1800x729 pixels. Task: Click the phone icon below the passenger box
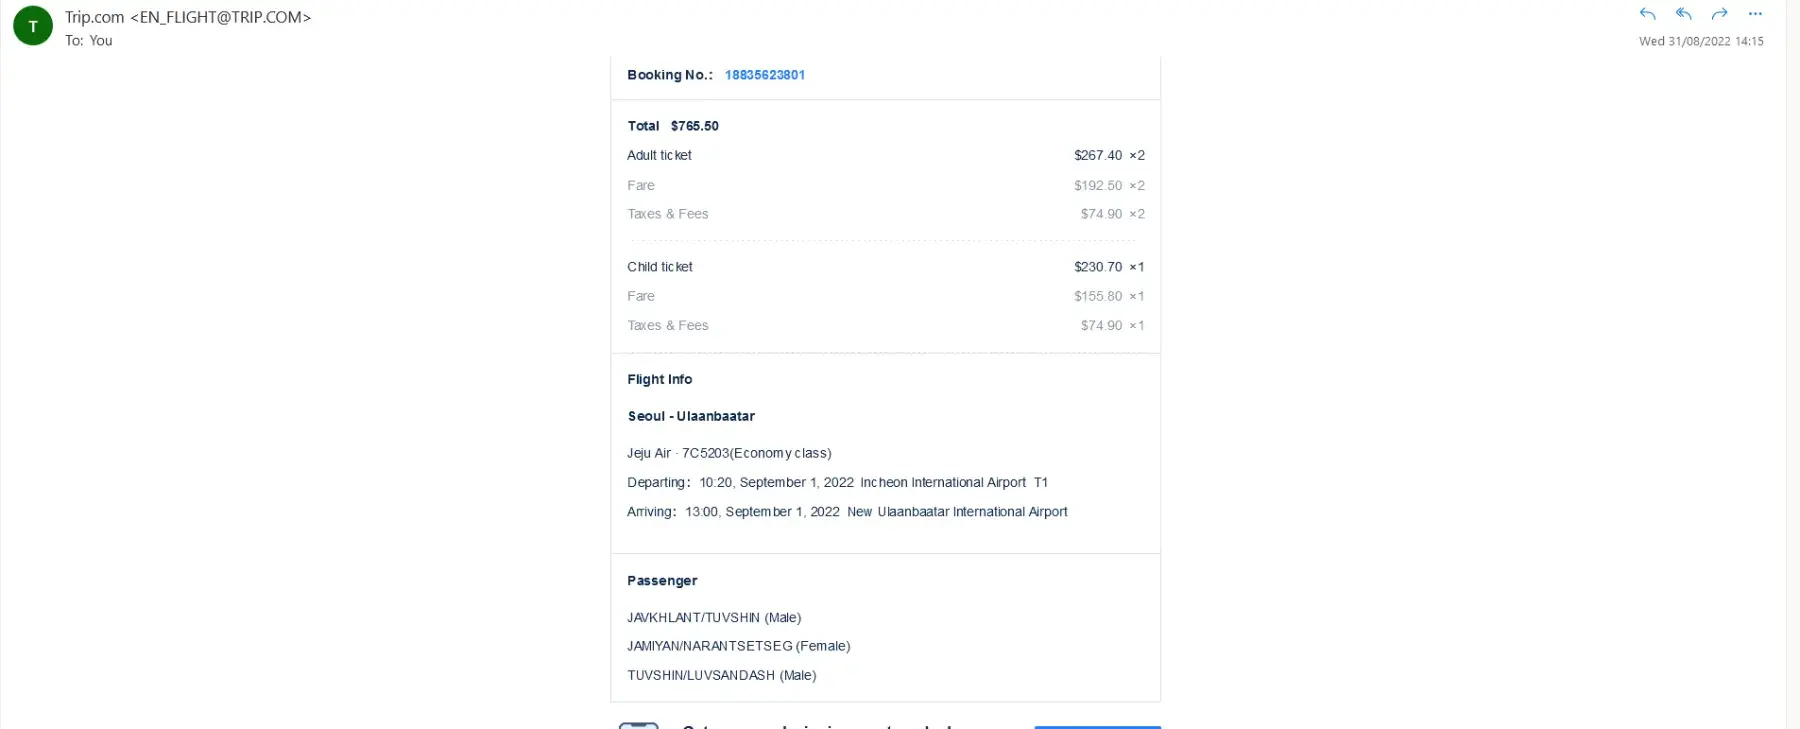(639, 725)
